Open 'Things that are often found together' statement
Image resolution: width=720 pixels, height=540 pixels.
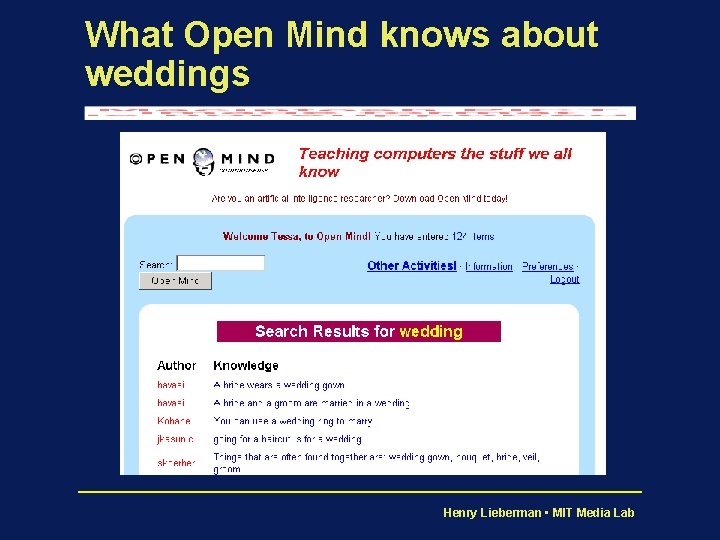[377, 463]
